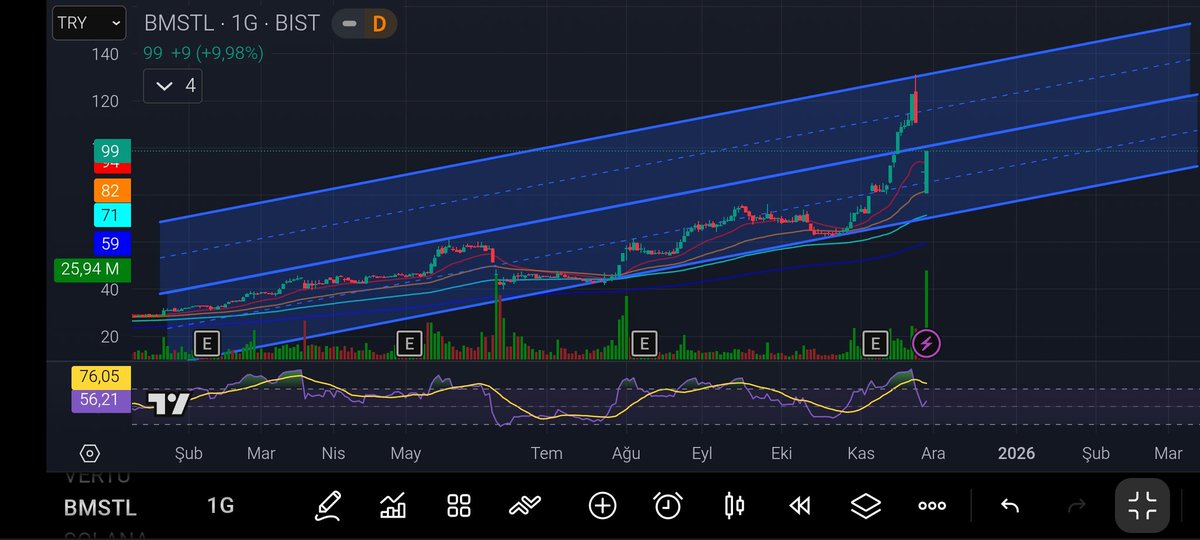Open the three-dots more menu

click(x=932, y=506)
